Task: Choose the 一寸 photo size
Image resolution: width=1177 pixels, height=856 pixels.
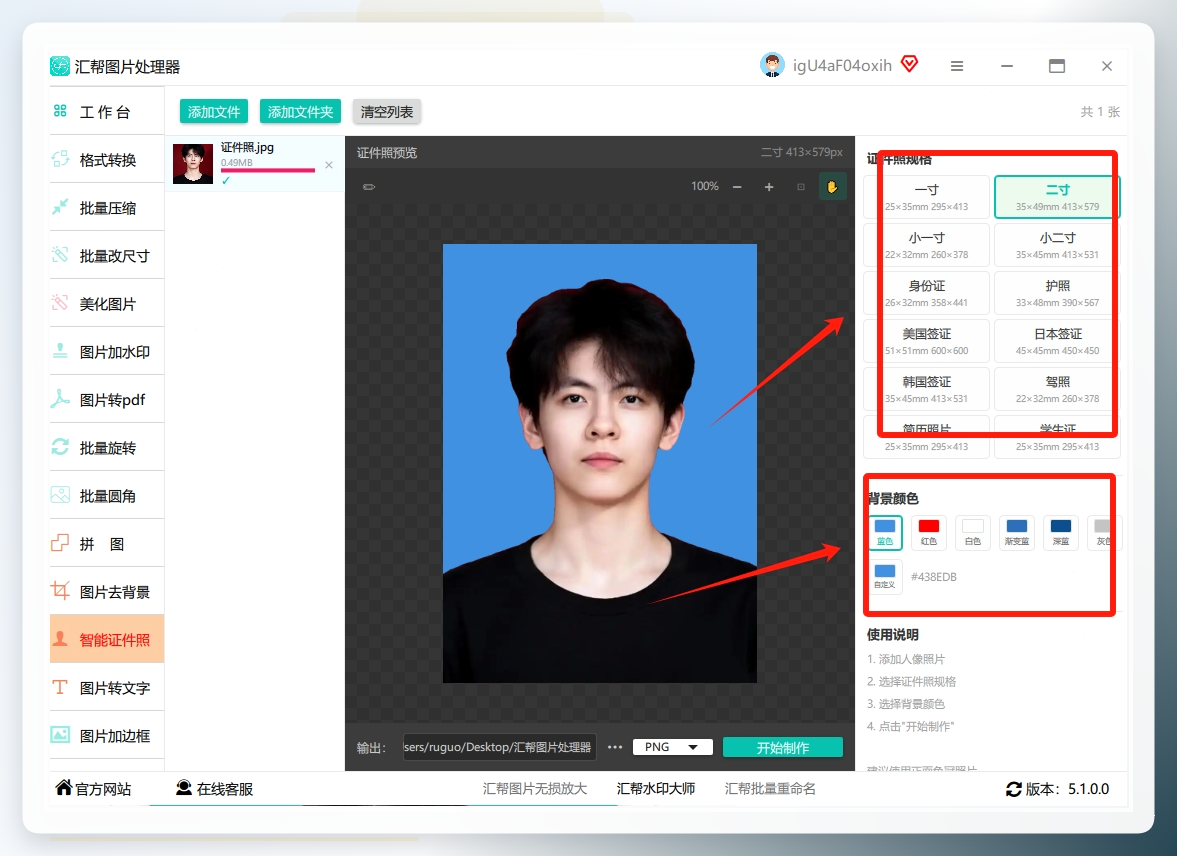Action: tap(926, 197)
